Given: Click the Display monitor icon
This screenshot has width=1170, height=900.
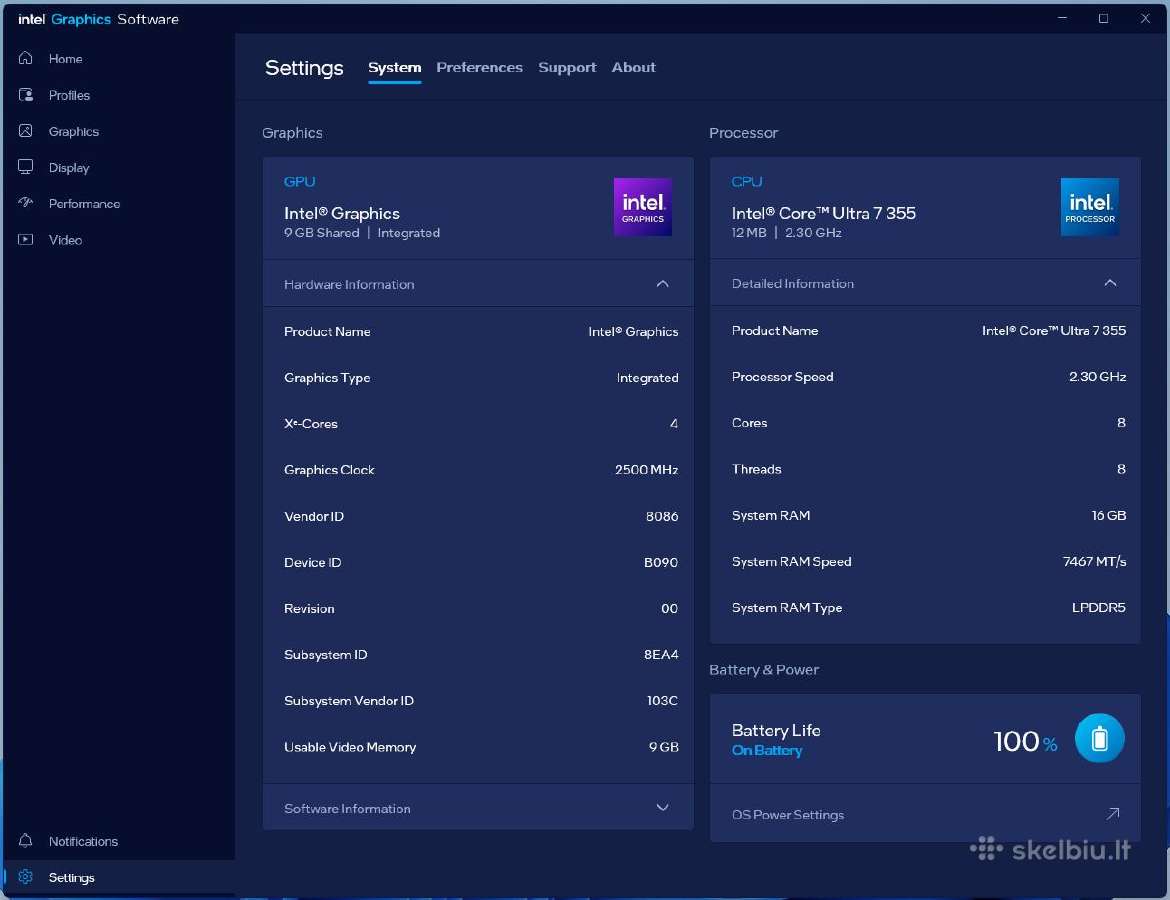Looking at the screenshot, I should pyautogui.click(x=25, y=167).
